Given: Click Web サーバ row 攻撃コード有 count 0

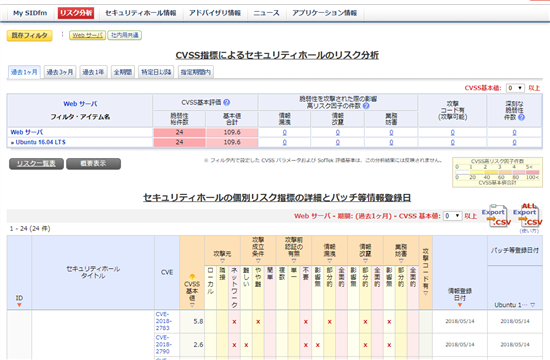Looking at the screenshot, I should coord(452,133).
